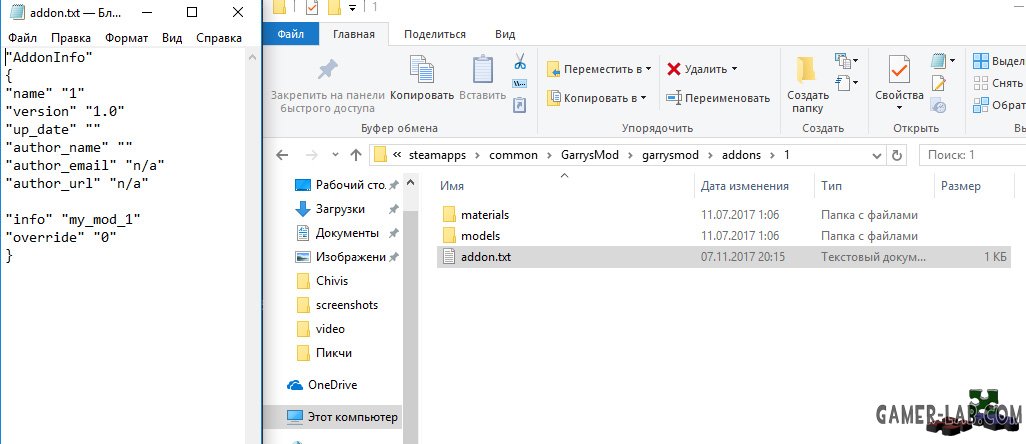This screenshot has width=1026, height=444.
Task: Click the Edit pencil icon in Открыть group
Action: 938,83
